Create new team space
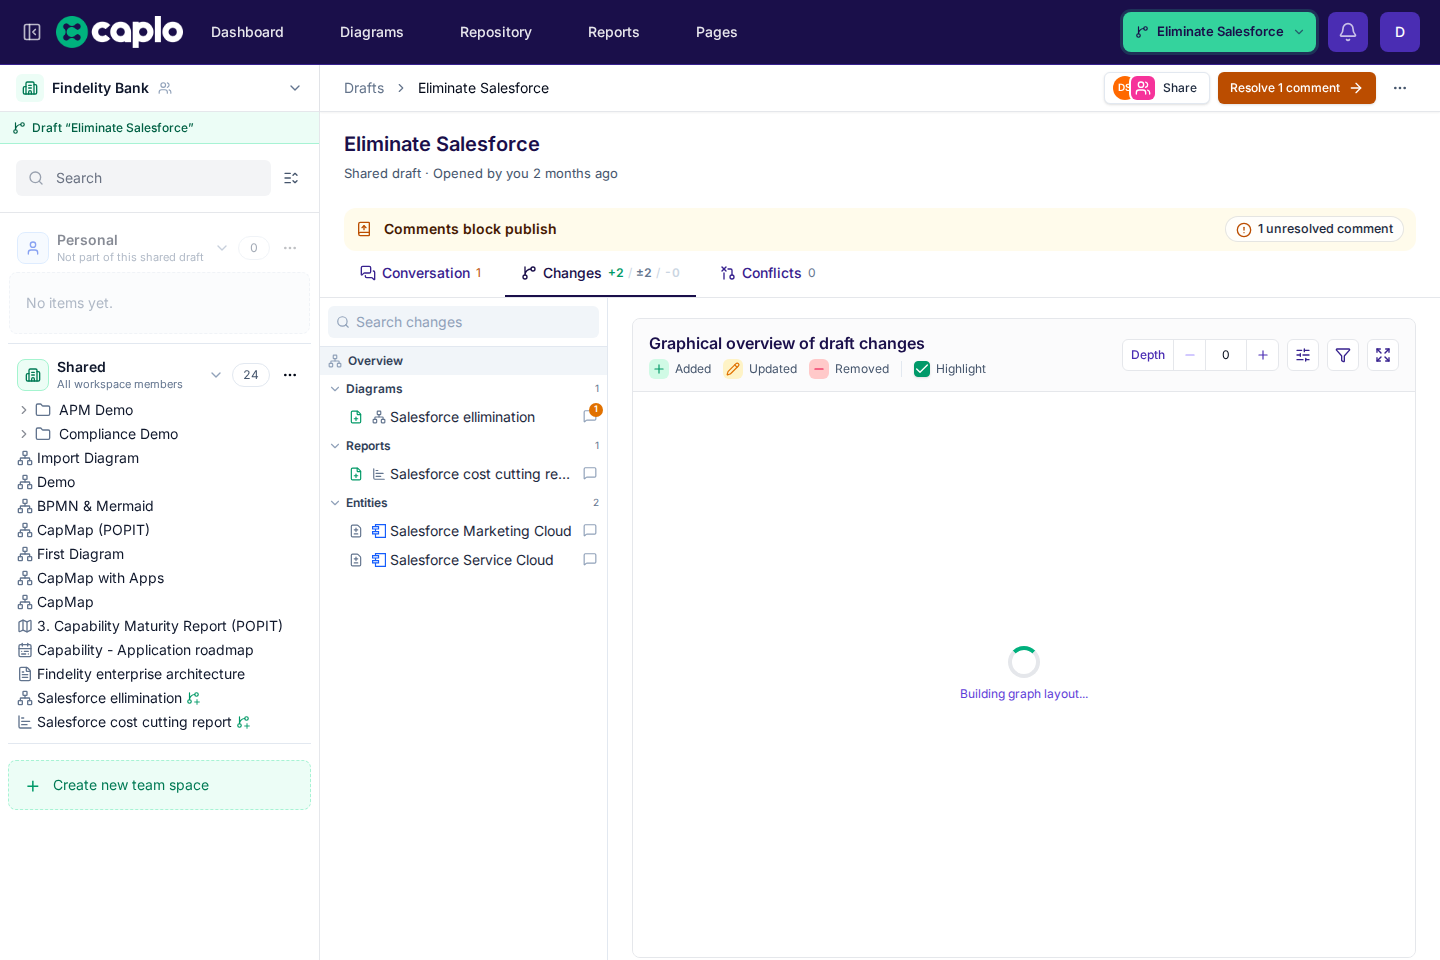 click(x=159, y=785)
